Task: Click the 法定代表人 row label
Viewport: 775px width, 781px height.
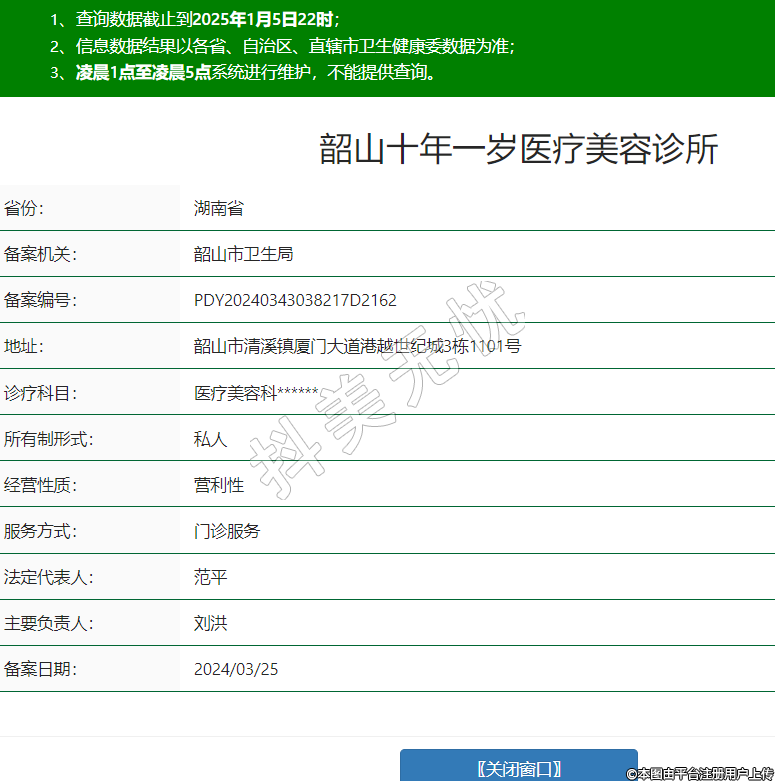Action: tap(48, 577)
